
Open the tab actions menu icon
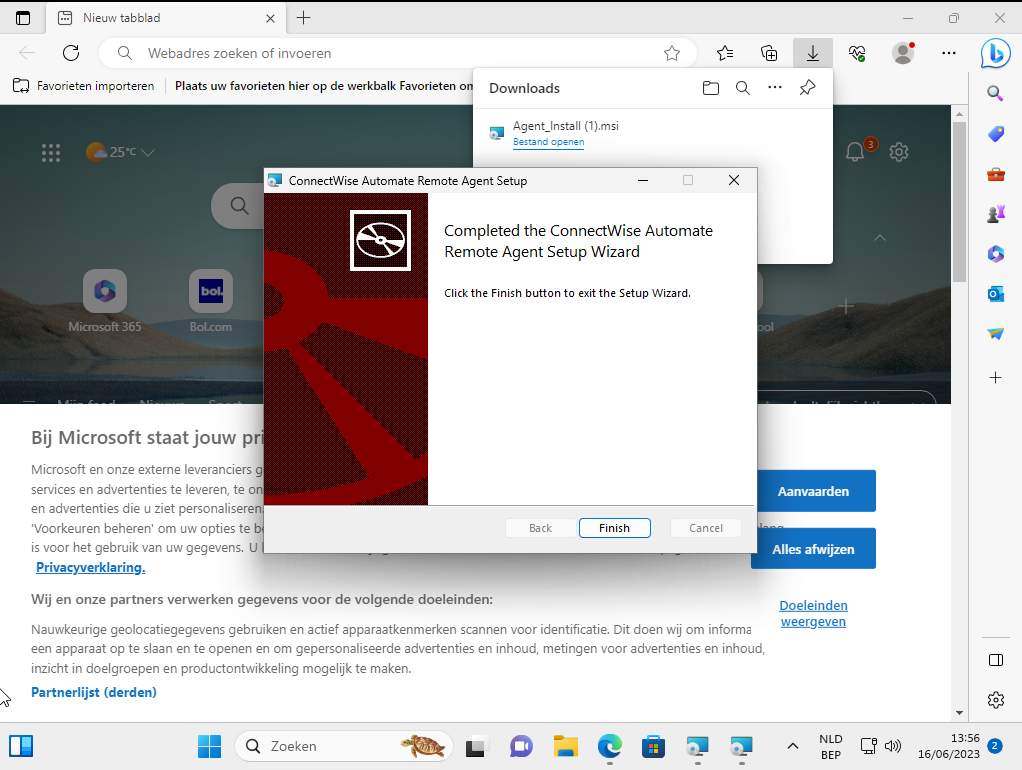coord(23,18)
